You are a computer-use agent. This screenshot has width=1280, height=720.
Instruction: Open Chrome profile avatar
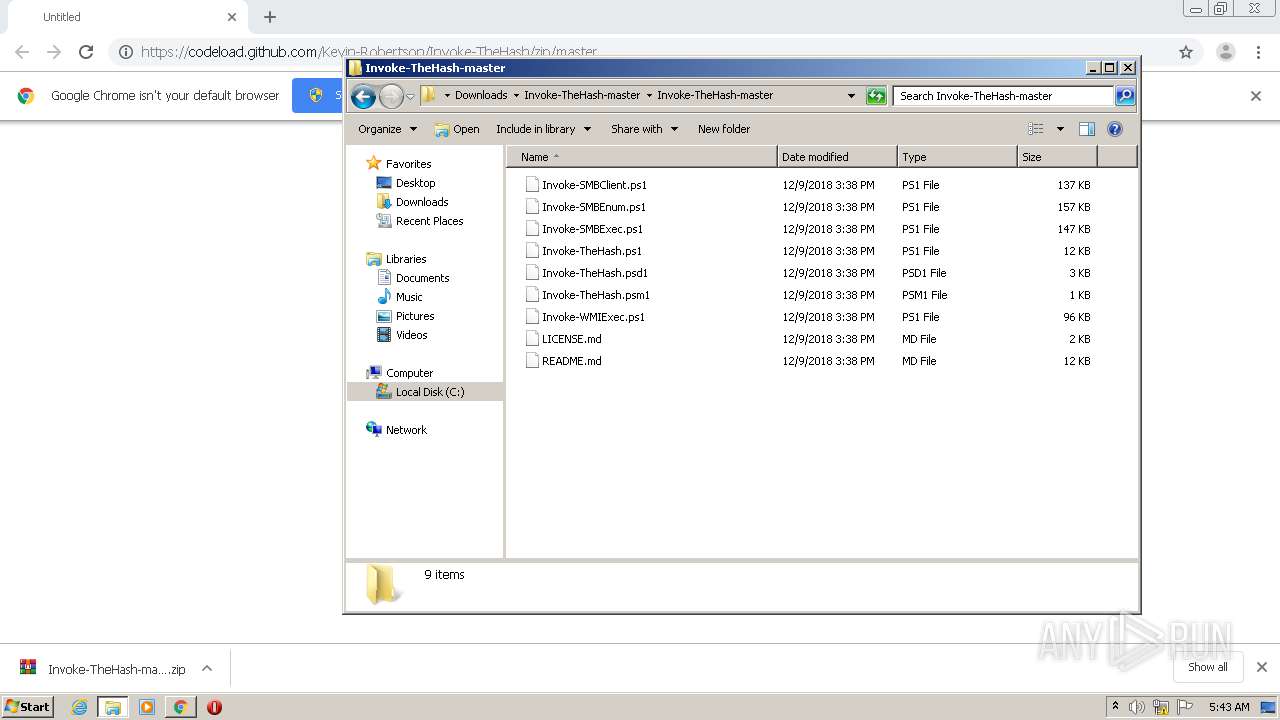point(1226,52)
